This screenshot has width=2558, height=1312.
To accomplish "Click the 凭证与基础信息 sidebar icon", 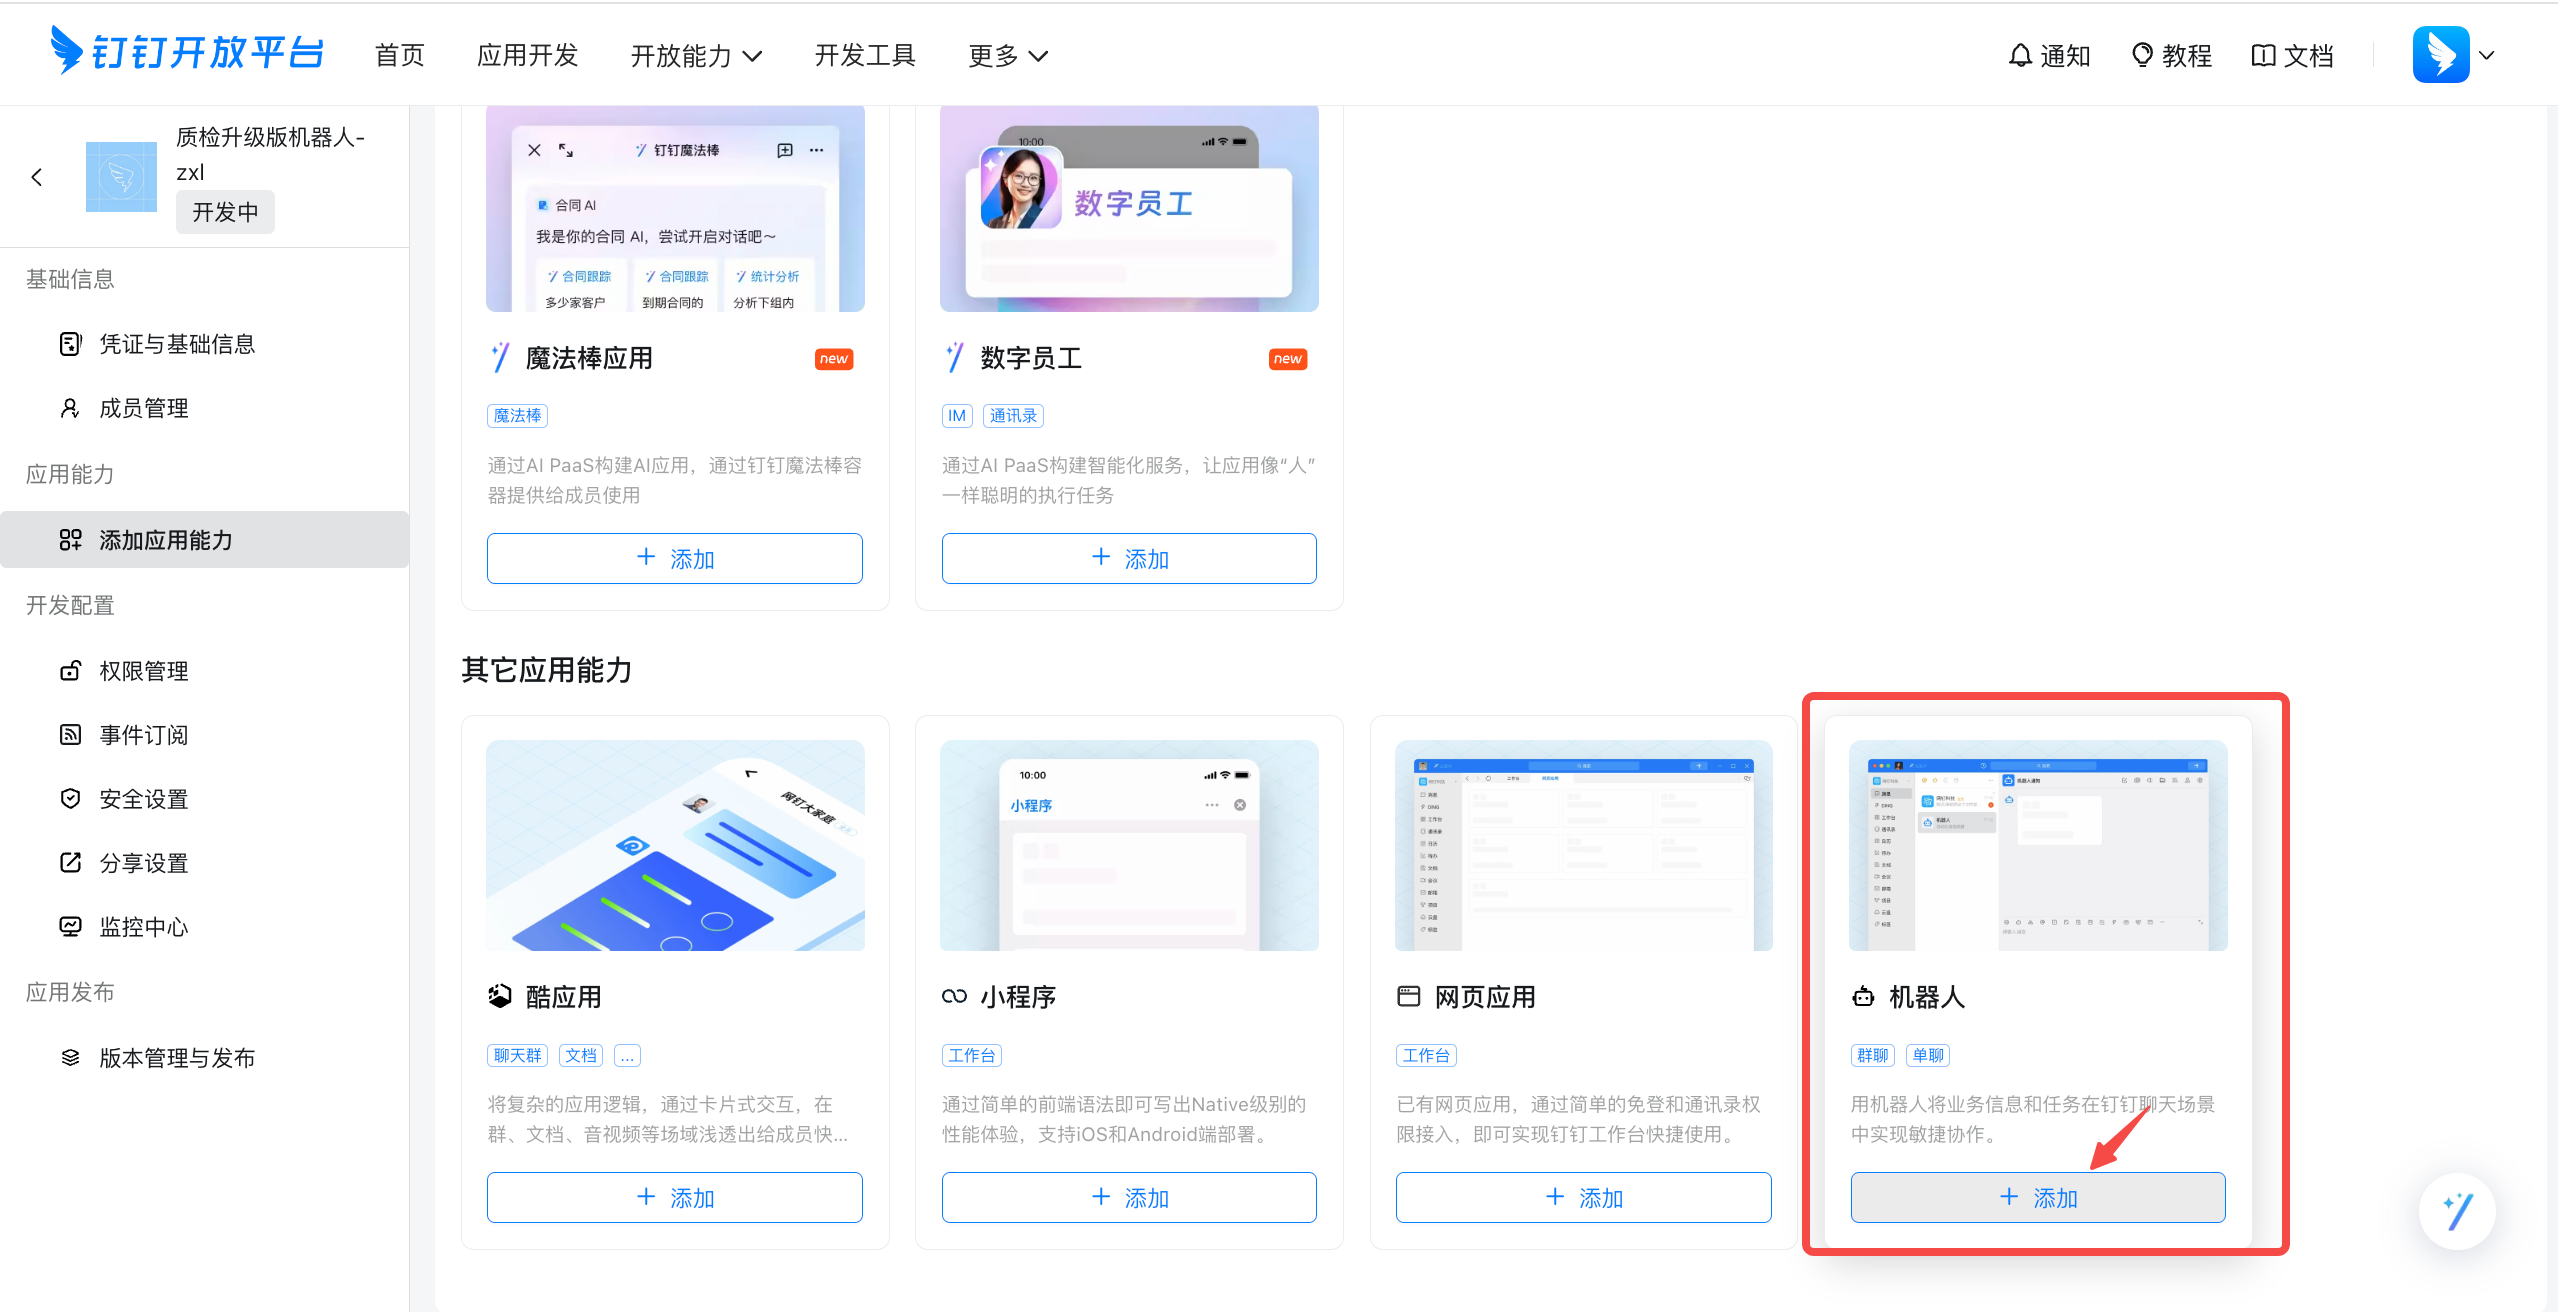I will (x=70, y=344).
